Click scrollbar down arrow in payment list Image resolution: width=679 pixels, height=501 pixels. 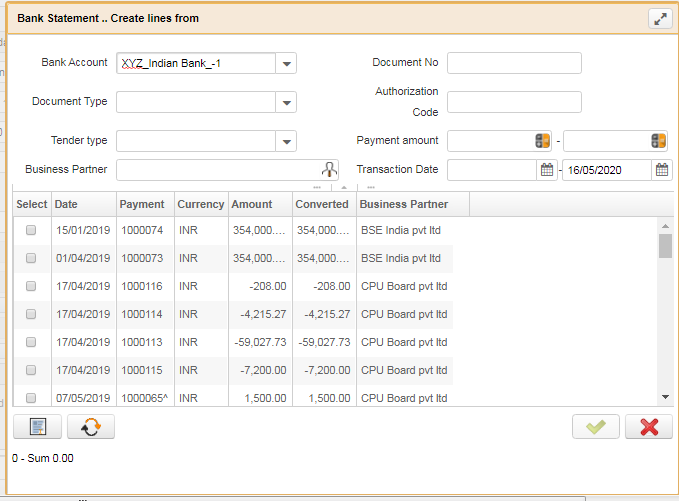pos(666,397)
